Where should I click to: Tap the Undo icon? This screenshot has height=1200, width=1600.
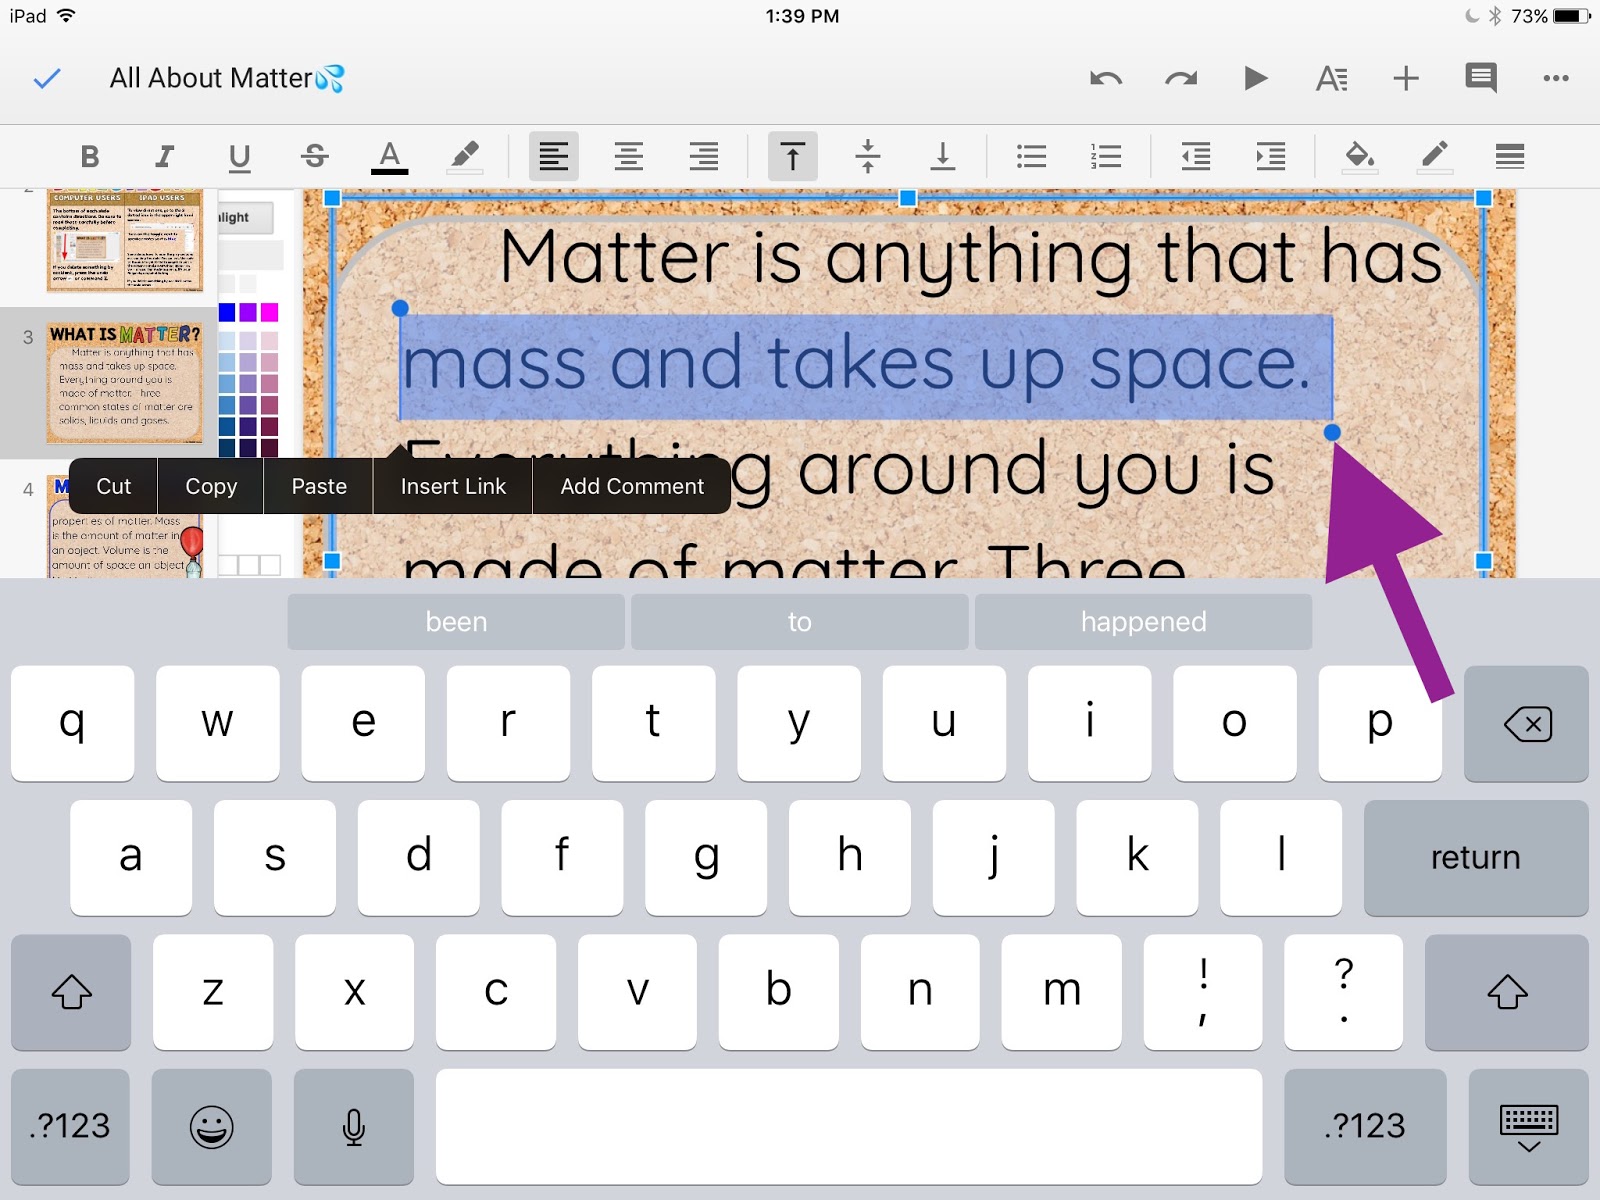pyautogui.click(x=1106, y=78)
